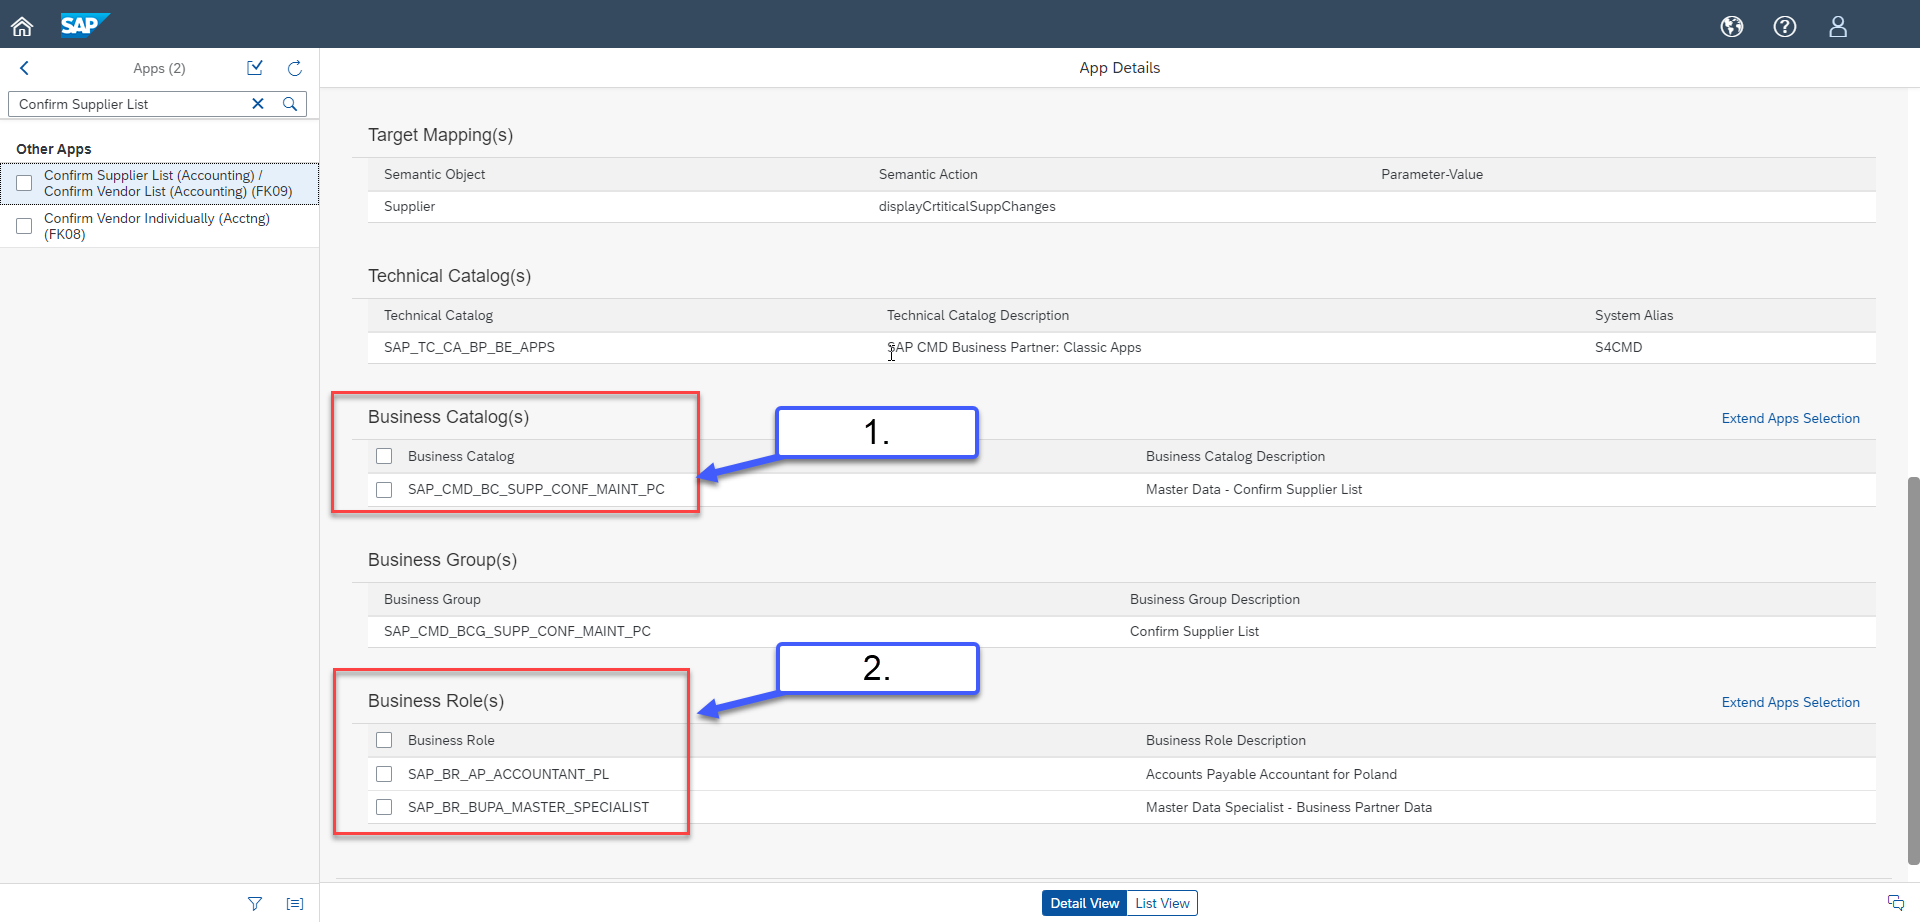Check SAP_CMD_BC_SUPP_CONF_MAINT_PC catalog

point(384,489)
